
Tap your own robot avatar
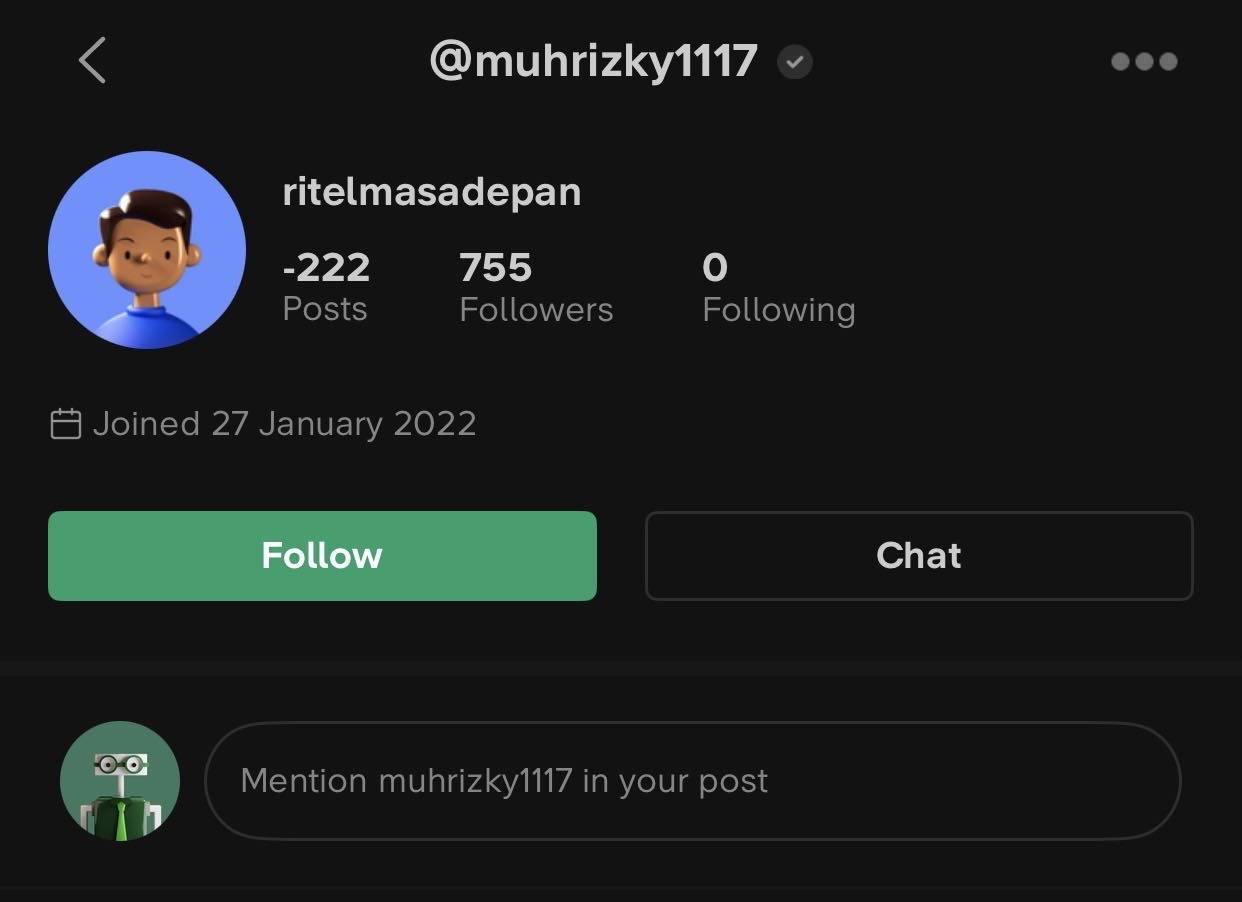[120, 781]
